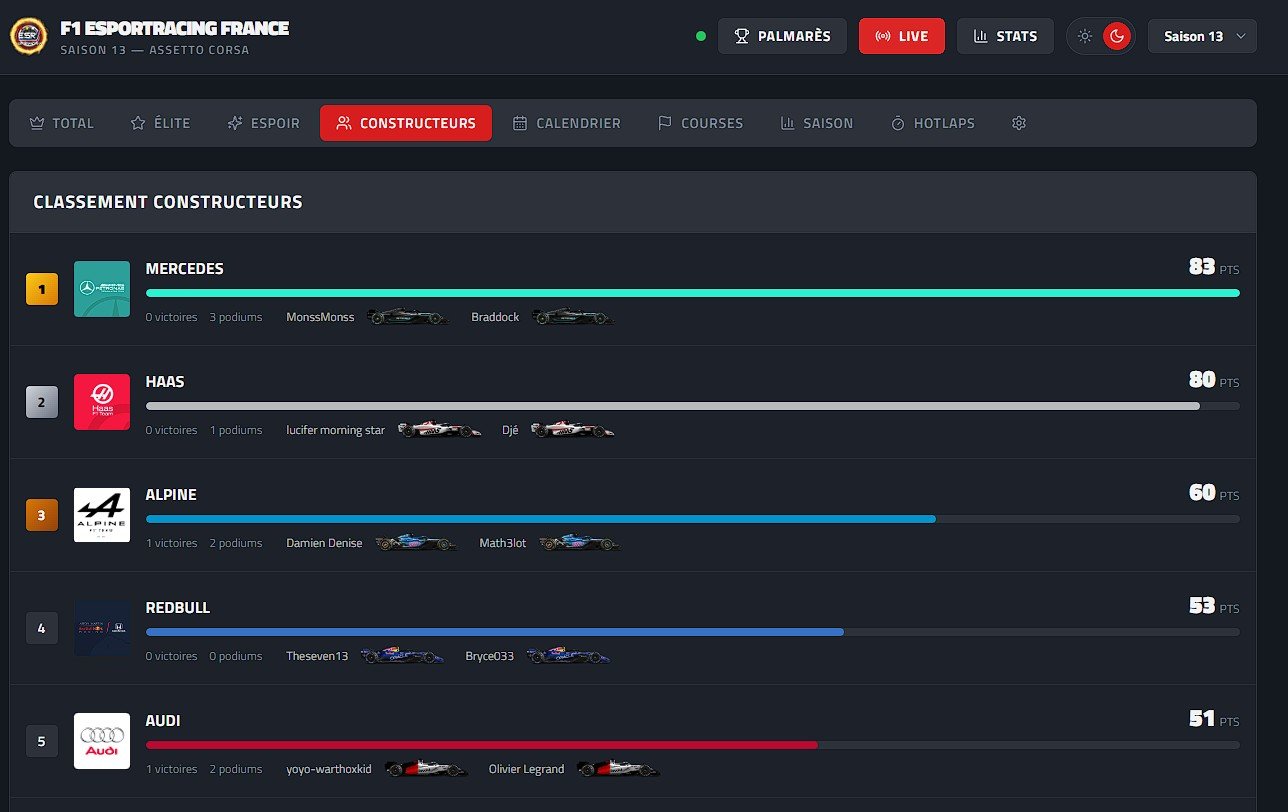The height and width of the screenshot is (812, 1288).
Task: Click driver name Damien Denise
Action: click(x=324, y=543)
